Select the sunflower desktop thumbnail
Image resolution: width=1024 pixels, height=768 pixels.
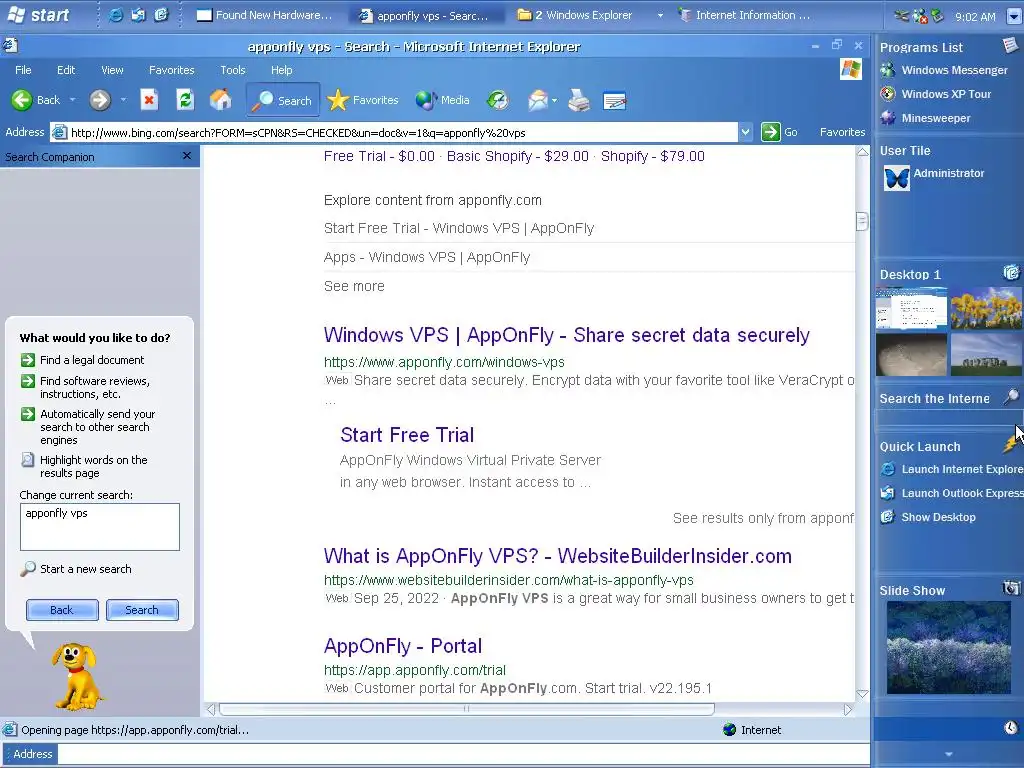[986, 308]
